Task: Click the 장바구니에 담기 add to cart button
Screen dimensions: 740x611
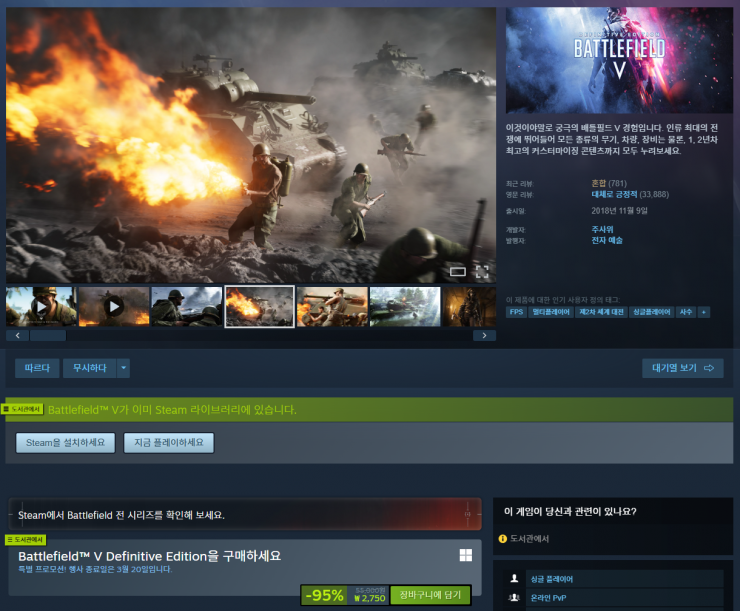Action: pos(430,595)
